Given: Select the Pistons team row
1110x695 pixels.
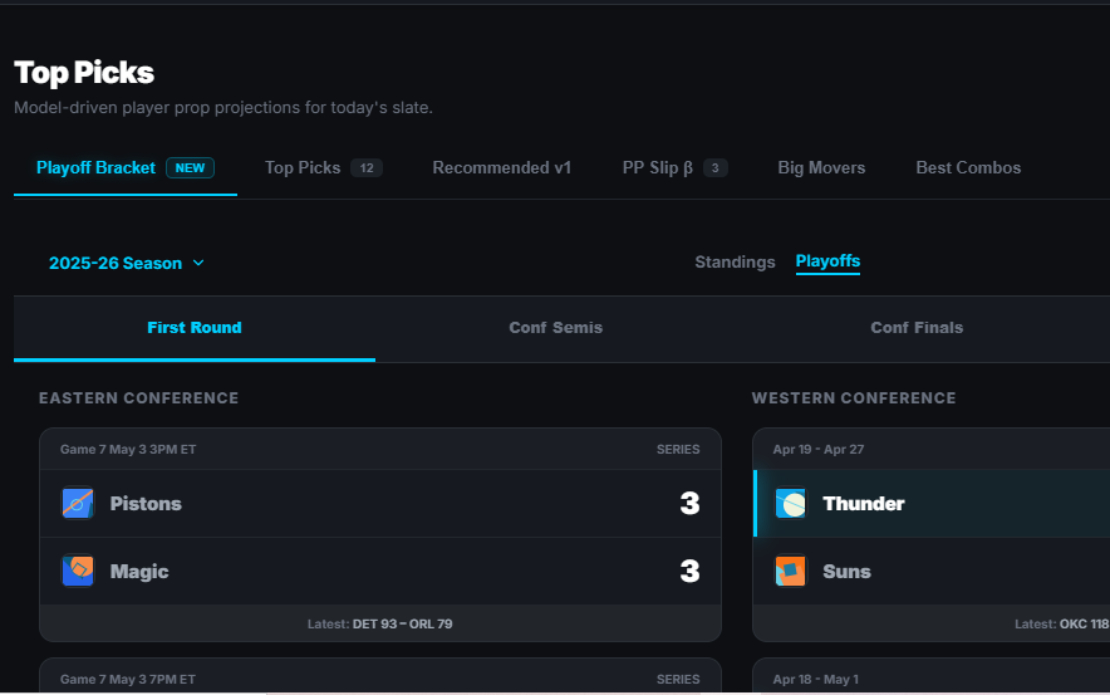Looking at the screenshot, I should coord(380,503).
